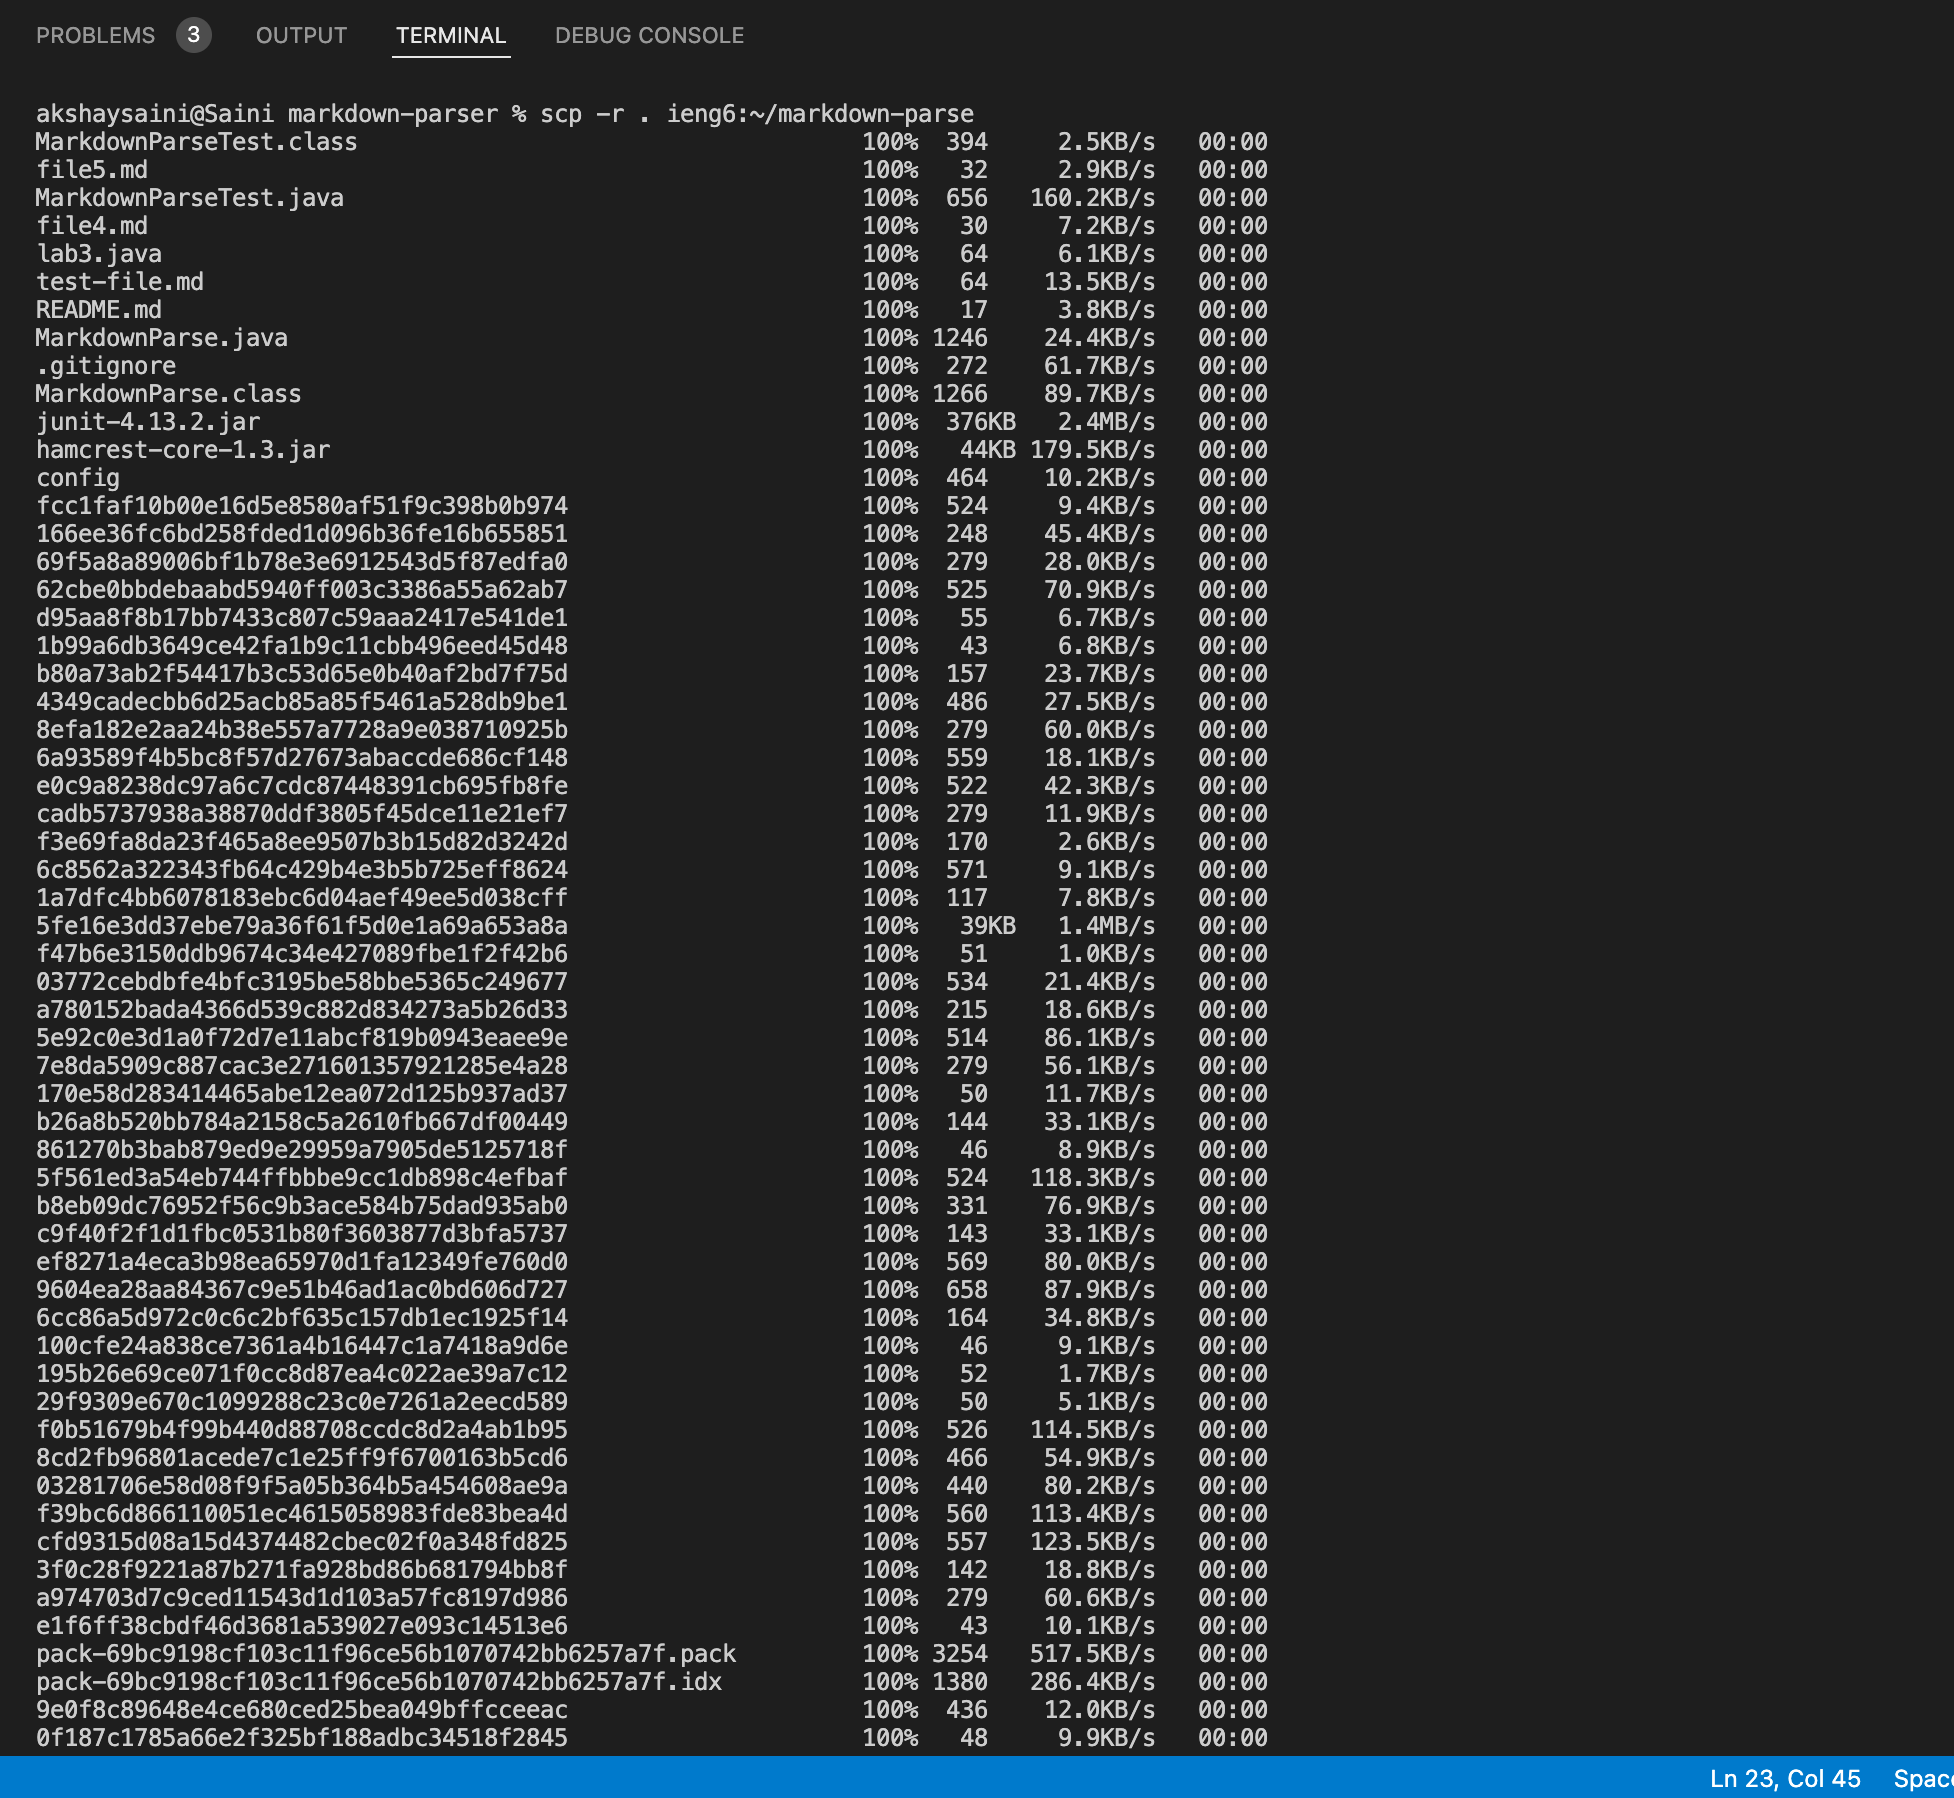Click the pack-69bc9198 .pack filename

[x=385, y=1655]
